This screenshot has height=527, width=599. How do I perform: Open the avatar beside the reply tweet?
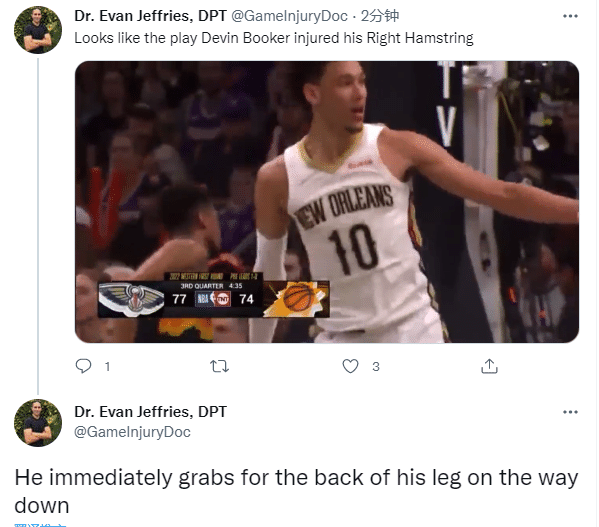pos(38,423)
